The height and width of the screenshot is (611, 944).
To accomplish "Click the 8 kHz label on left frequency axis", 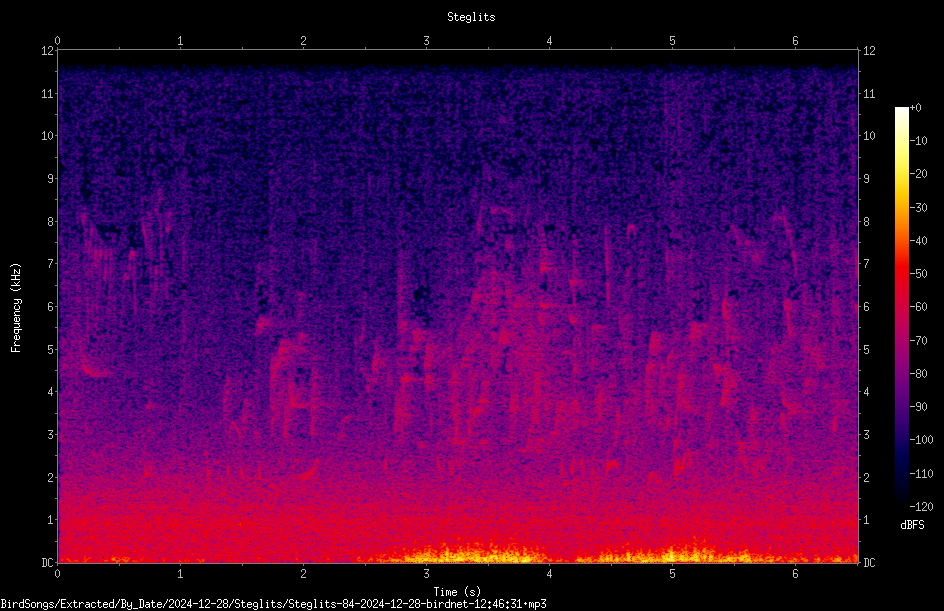I will coord(51,222).
